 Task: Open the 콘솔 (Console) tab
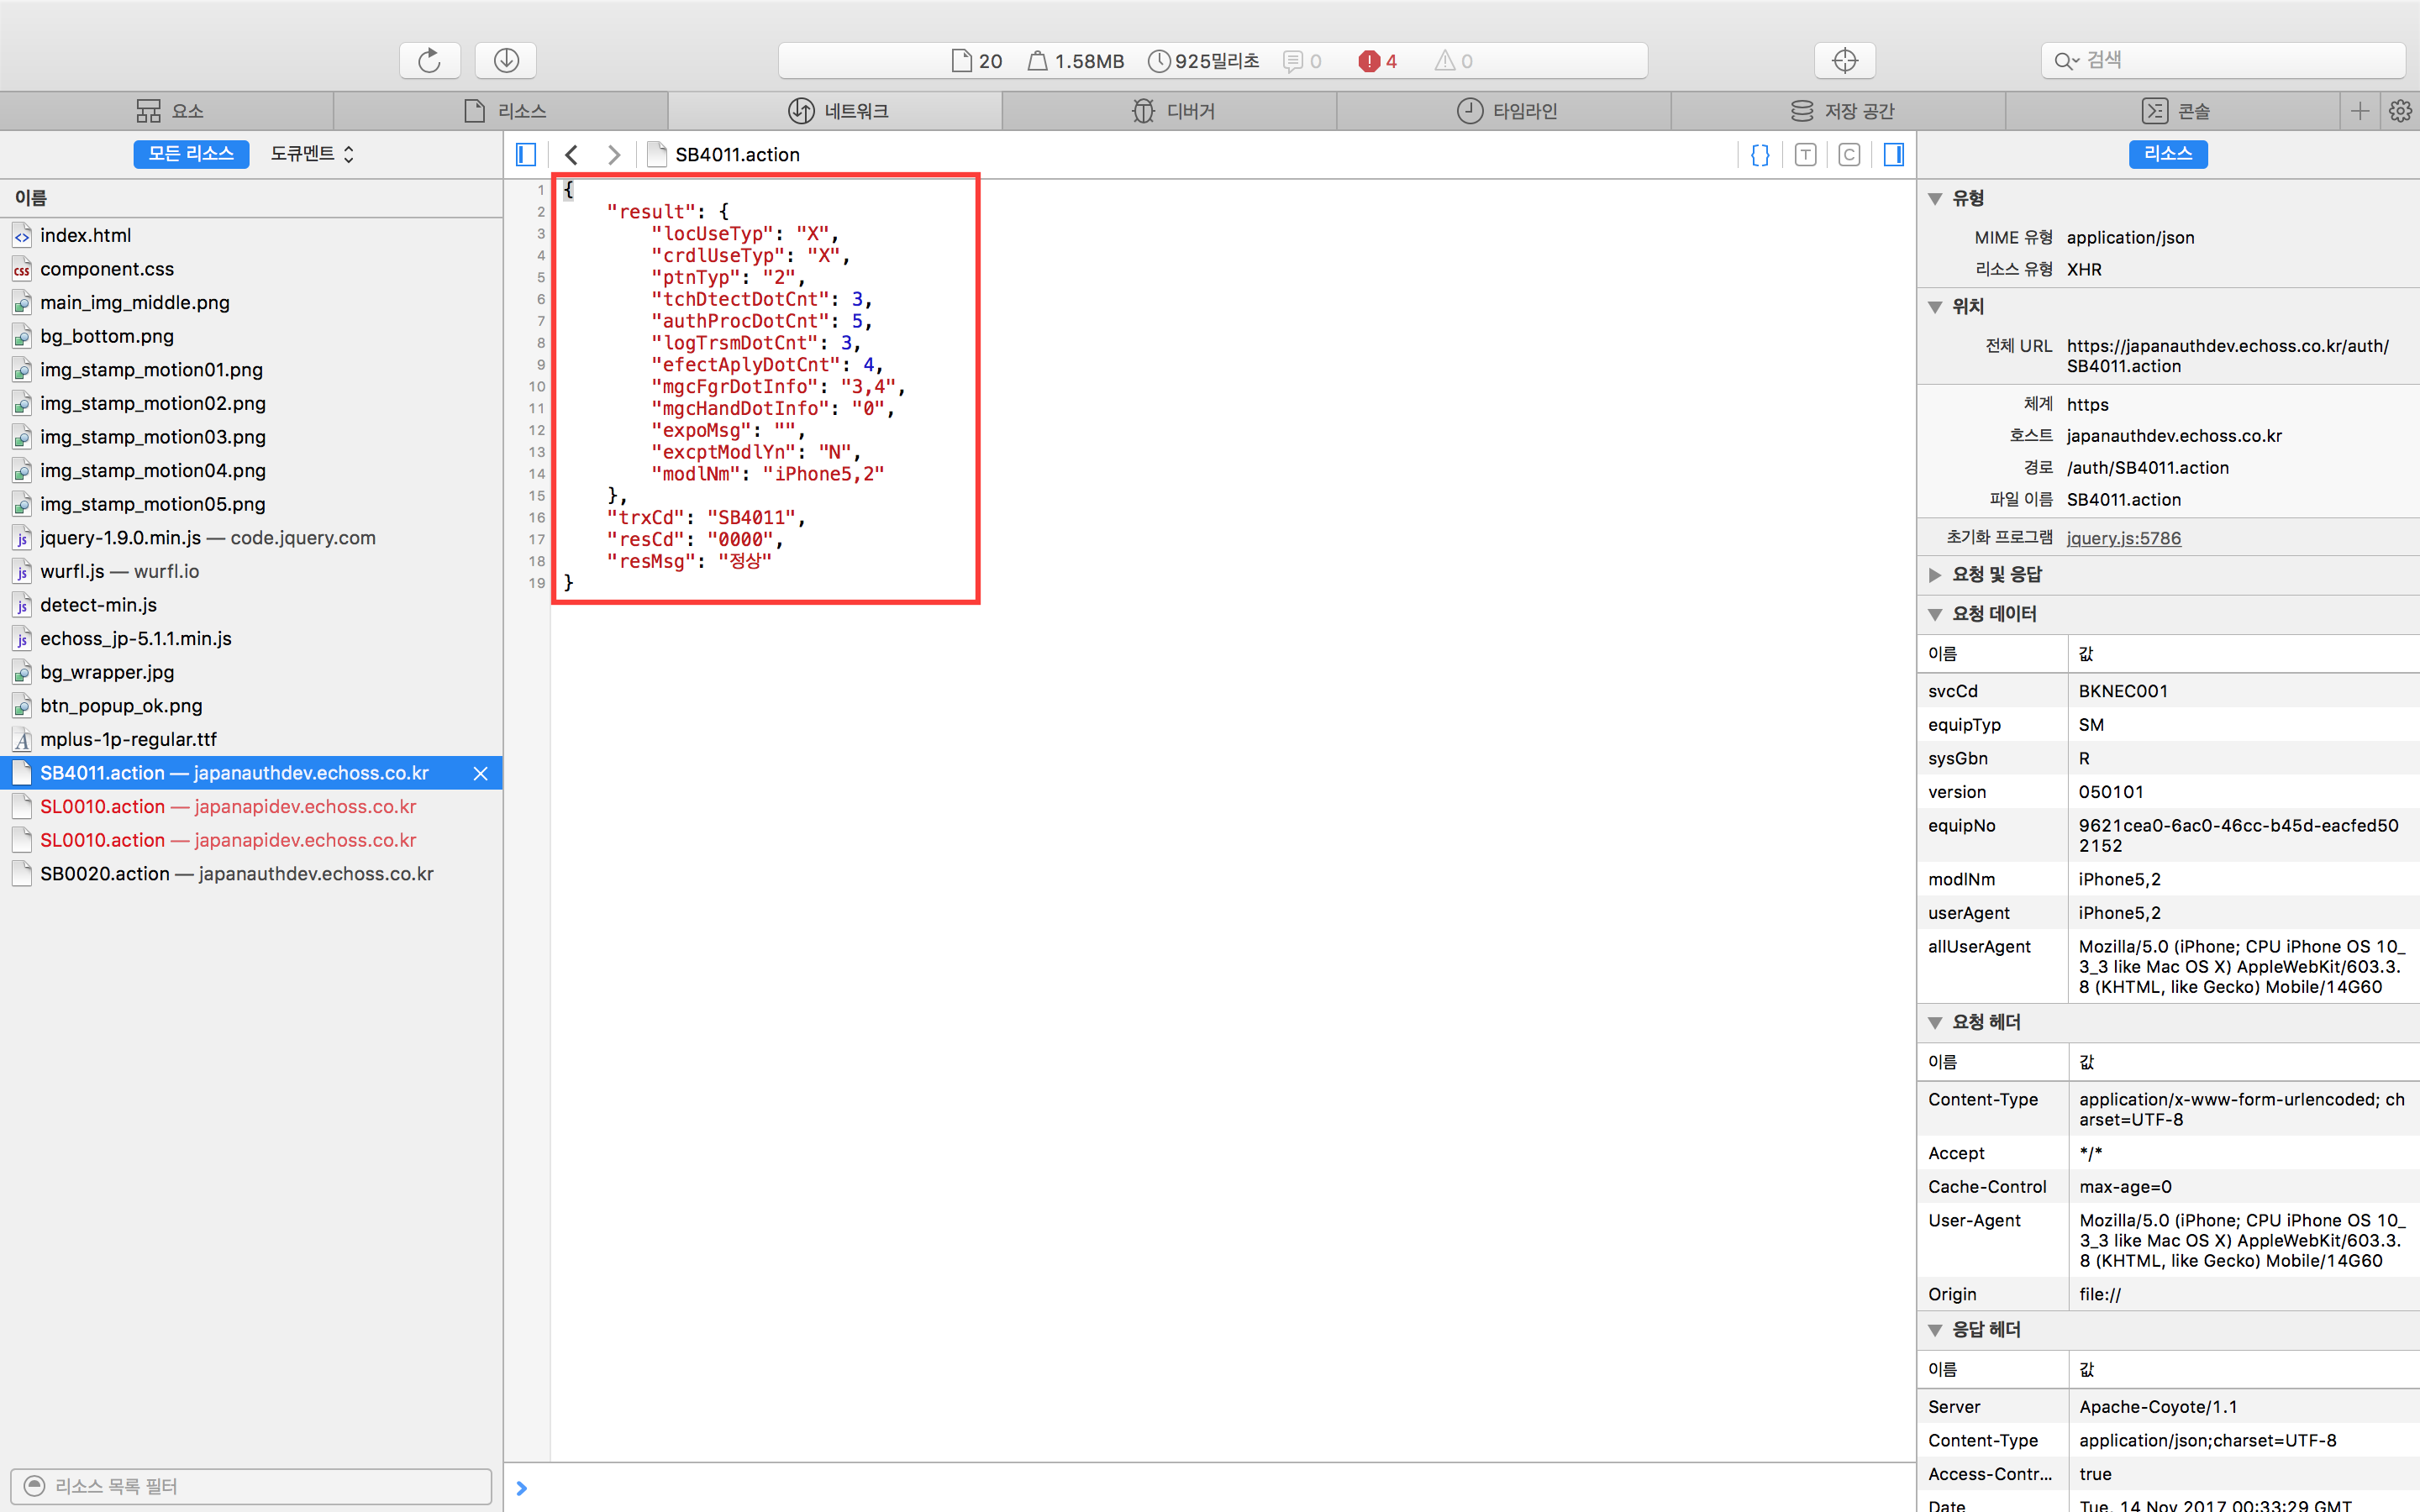click(x=2173, y=111)
